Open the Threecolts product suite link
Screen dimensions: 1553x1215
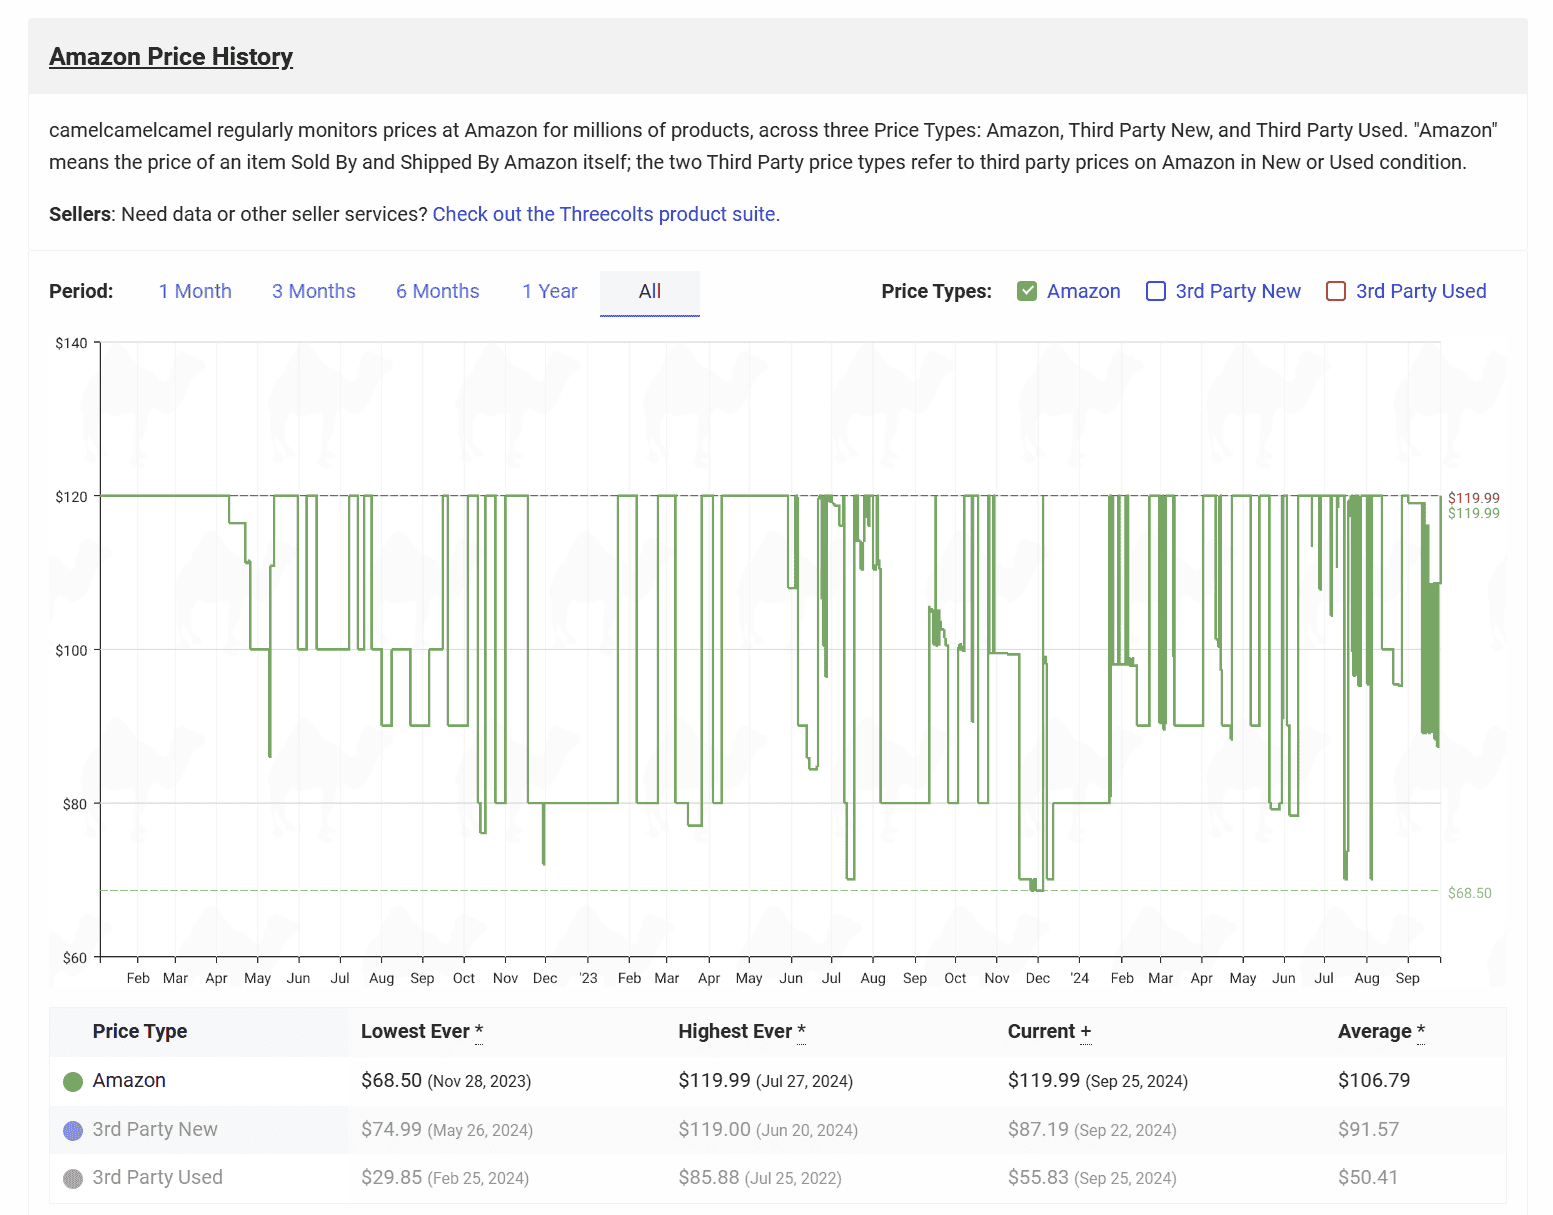(606, 214)
